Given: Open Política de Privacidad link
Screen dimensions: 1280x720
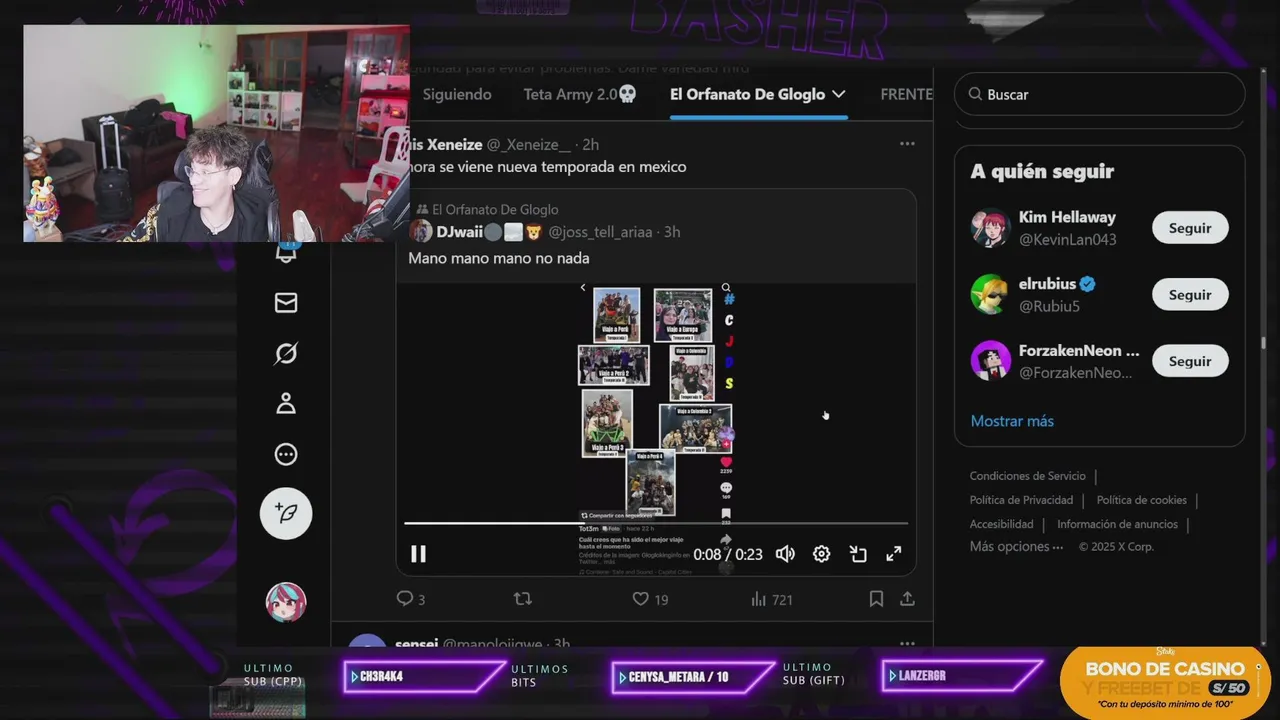Looking at the screenshot, I should click(x=1021, y=500).
